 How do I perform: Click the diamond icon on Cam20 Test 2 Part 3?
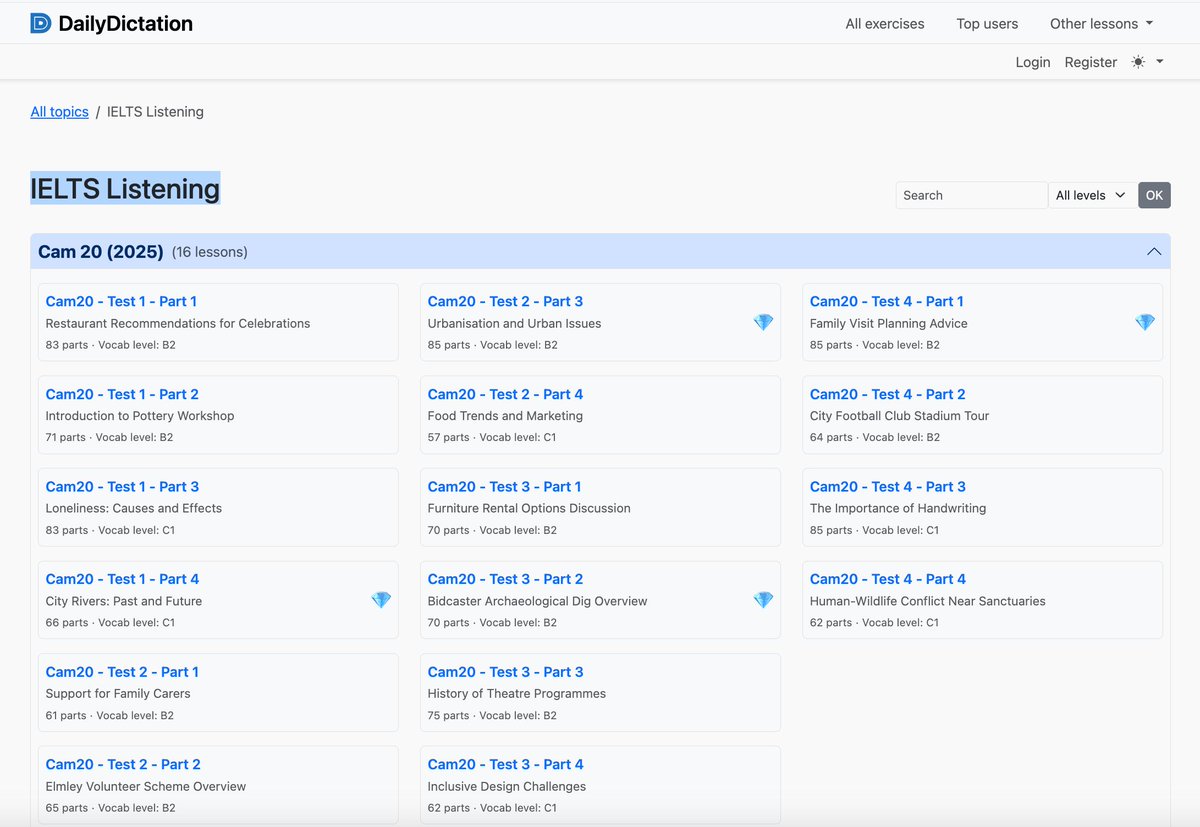point(763,322)
